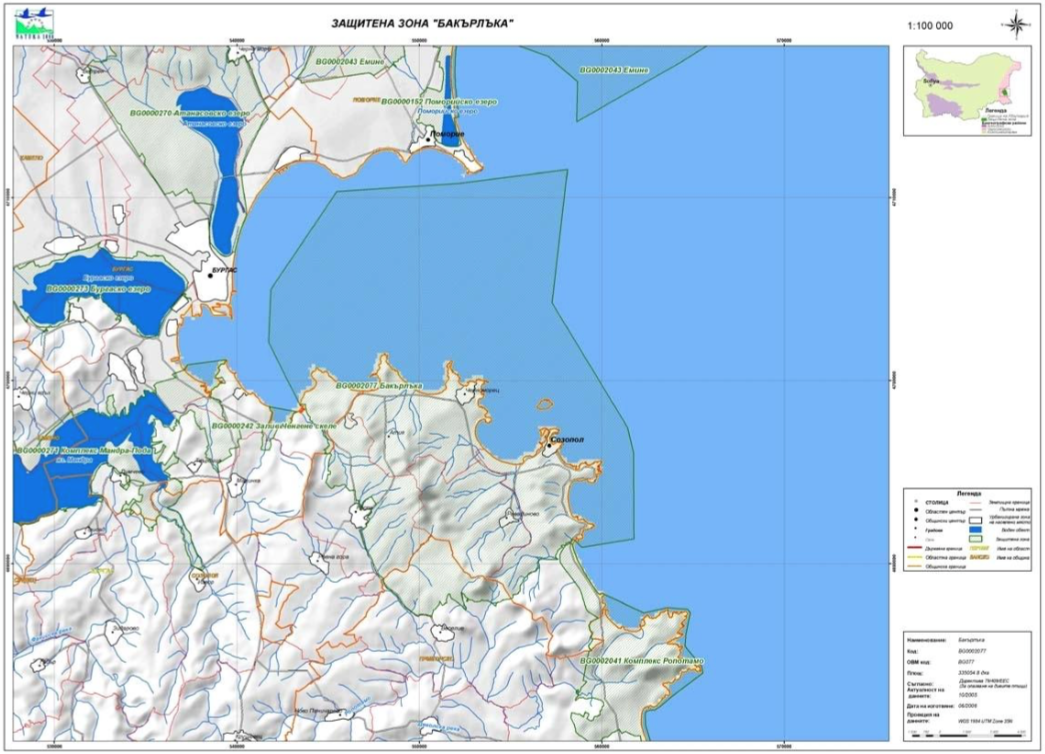
Task: Click the СТОЛИЦА capital symbol in legend
Action: tap(916, 500)
